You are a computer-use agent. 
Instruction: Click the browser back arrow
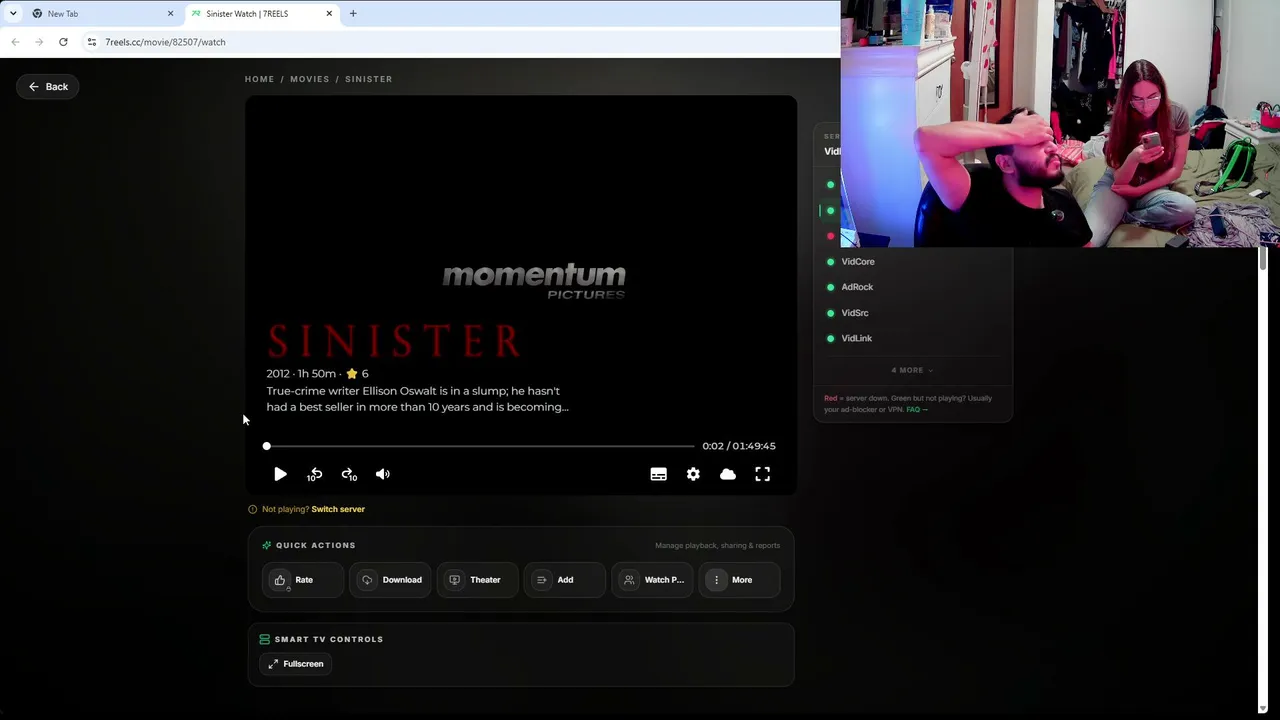(x=15, y=42)
